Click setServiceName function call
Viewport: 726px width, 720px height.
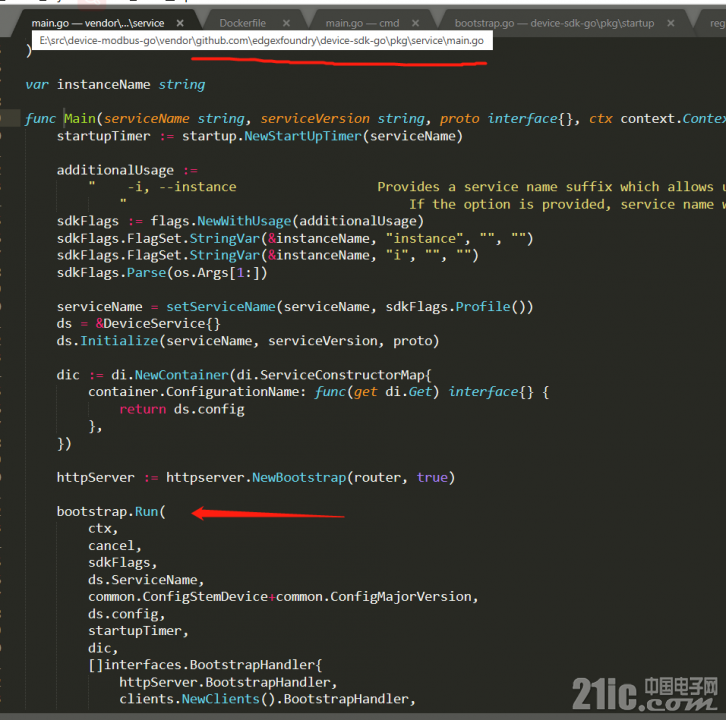[x=221, y=307]
